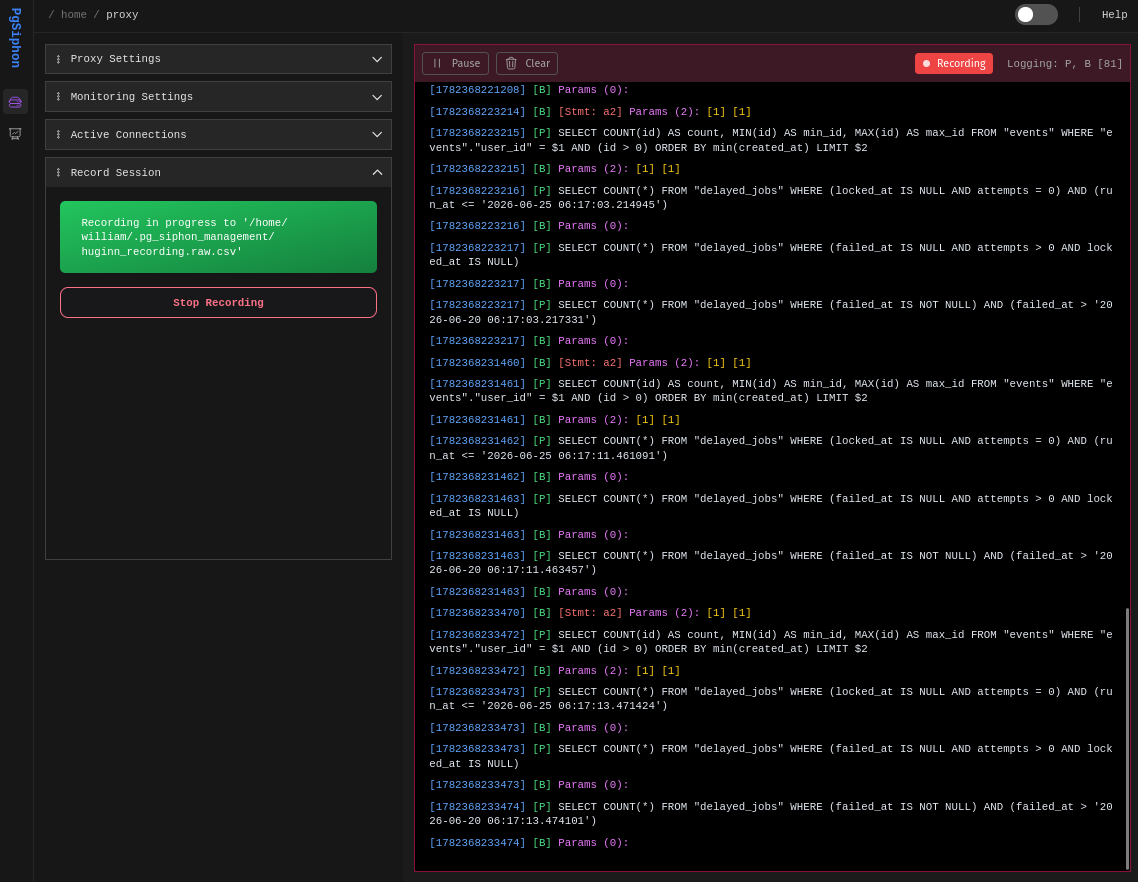Pause the query log stream
The width and height of the screenshot is (1138, 882).
(455, 63)
